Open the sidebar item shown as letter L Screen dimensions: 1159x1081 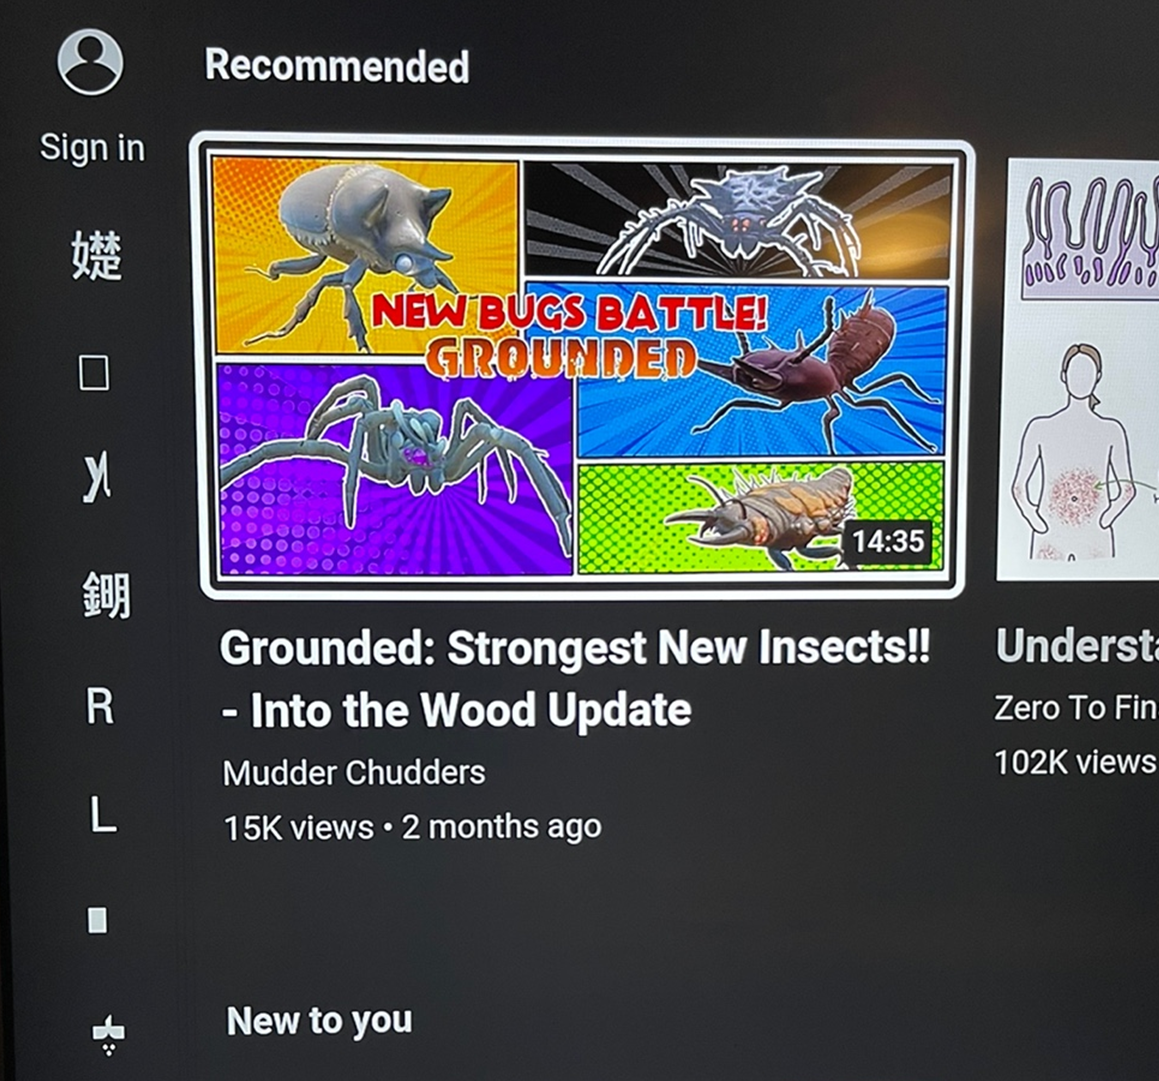(x=103, y=815)
